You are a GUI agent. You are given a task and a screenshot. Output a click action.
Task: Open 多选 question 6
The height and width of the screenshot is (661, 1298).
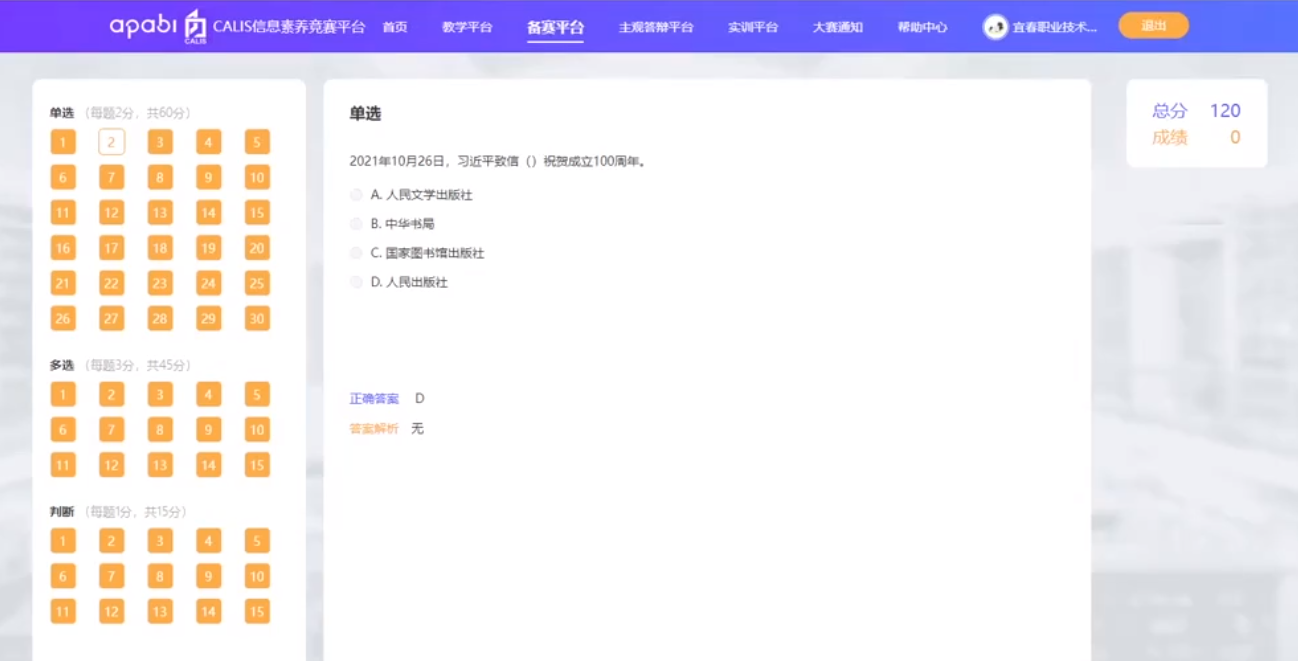tap(63, 430)
